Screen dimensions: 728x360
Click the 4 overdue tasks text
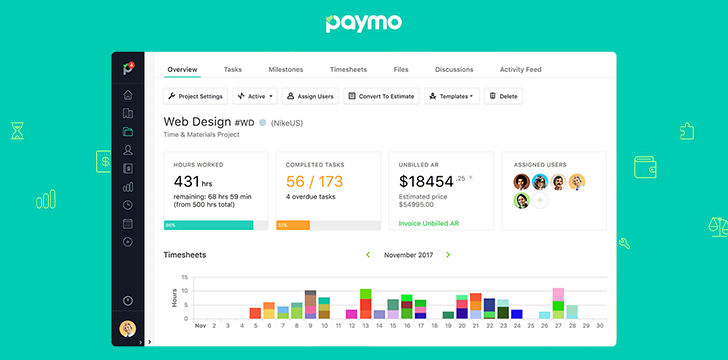coord(311,196)
